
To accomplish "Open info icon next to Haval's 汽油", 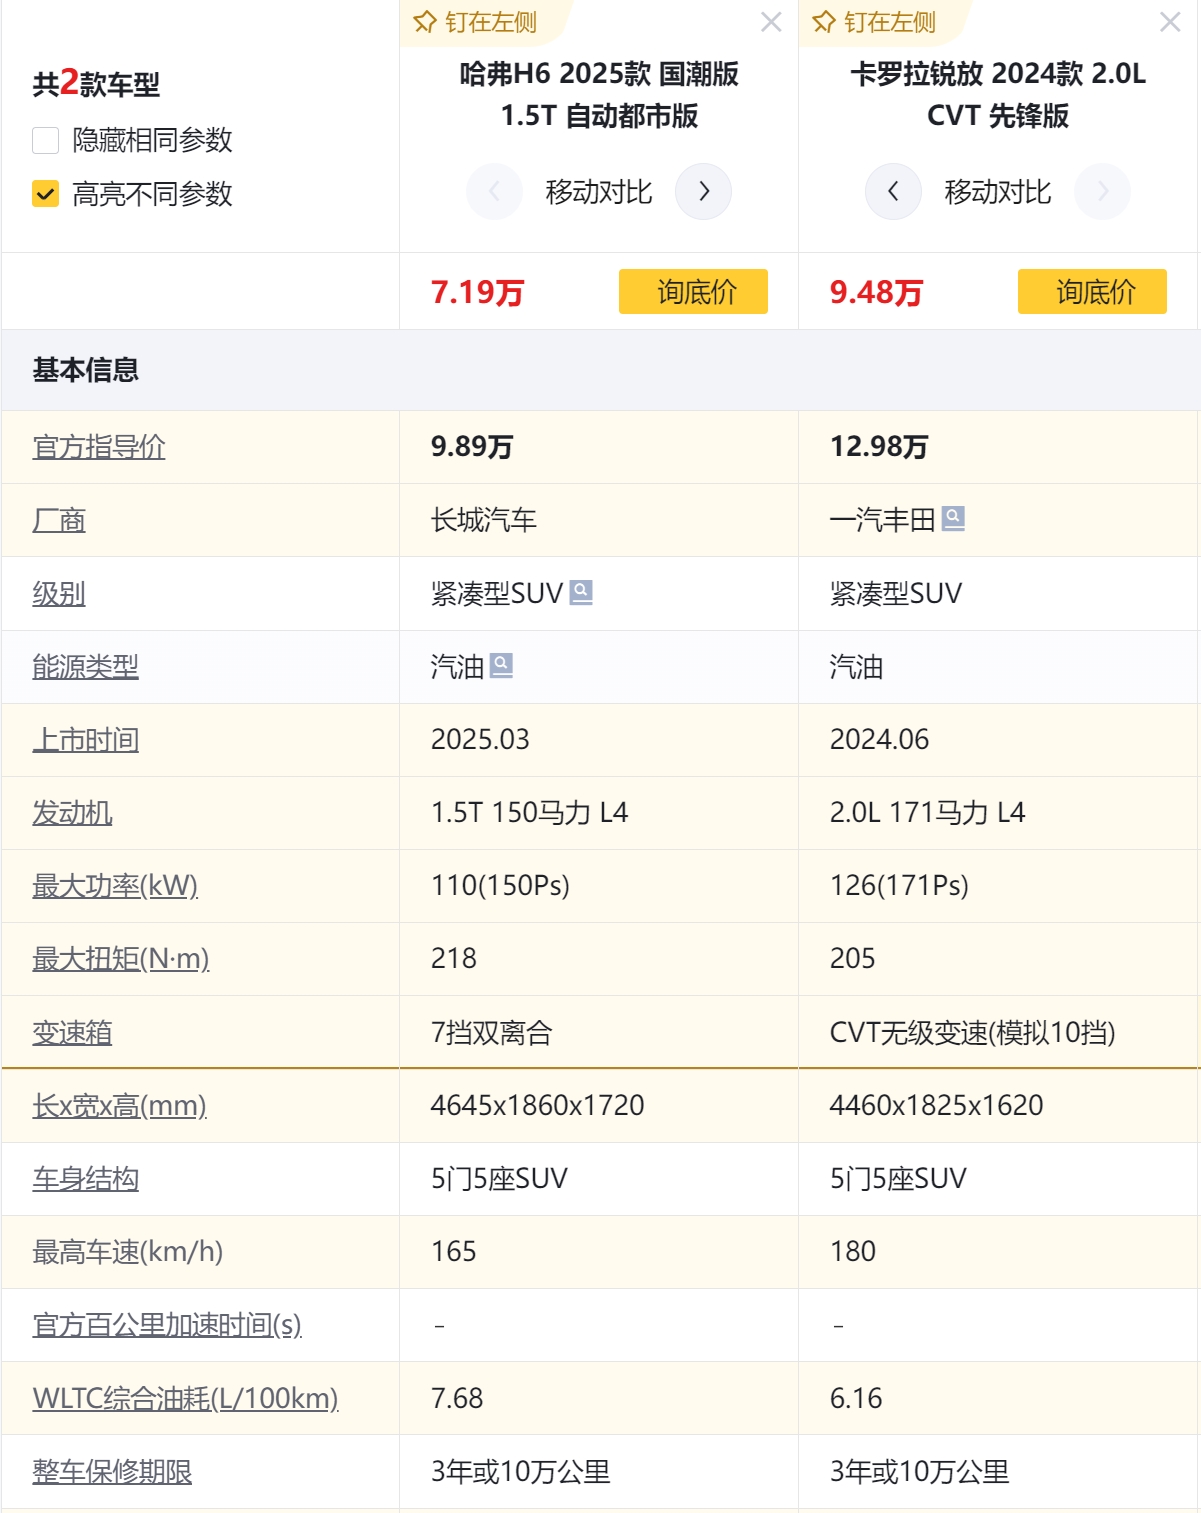I will (501, 665).
